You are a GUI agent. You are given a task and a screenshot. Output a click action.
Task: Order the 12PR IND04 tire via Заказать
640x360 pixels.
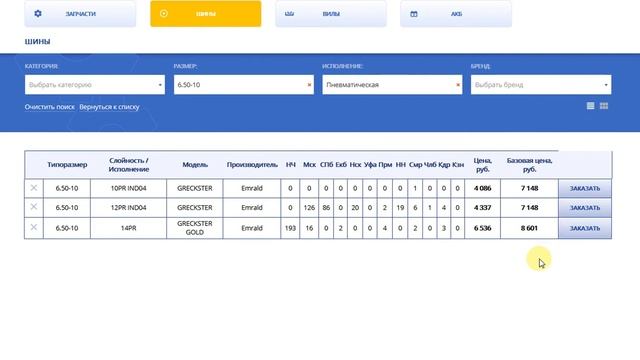(585, 208)
